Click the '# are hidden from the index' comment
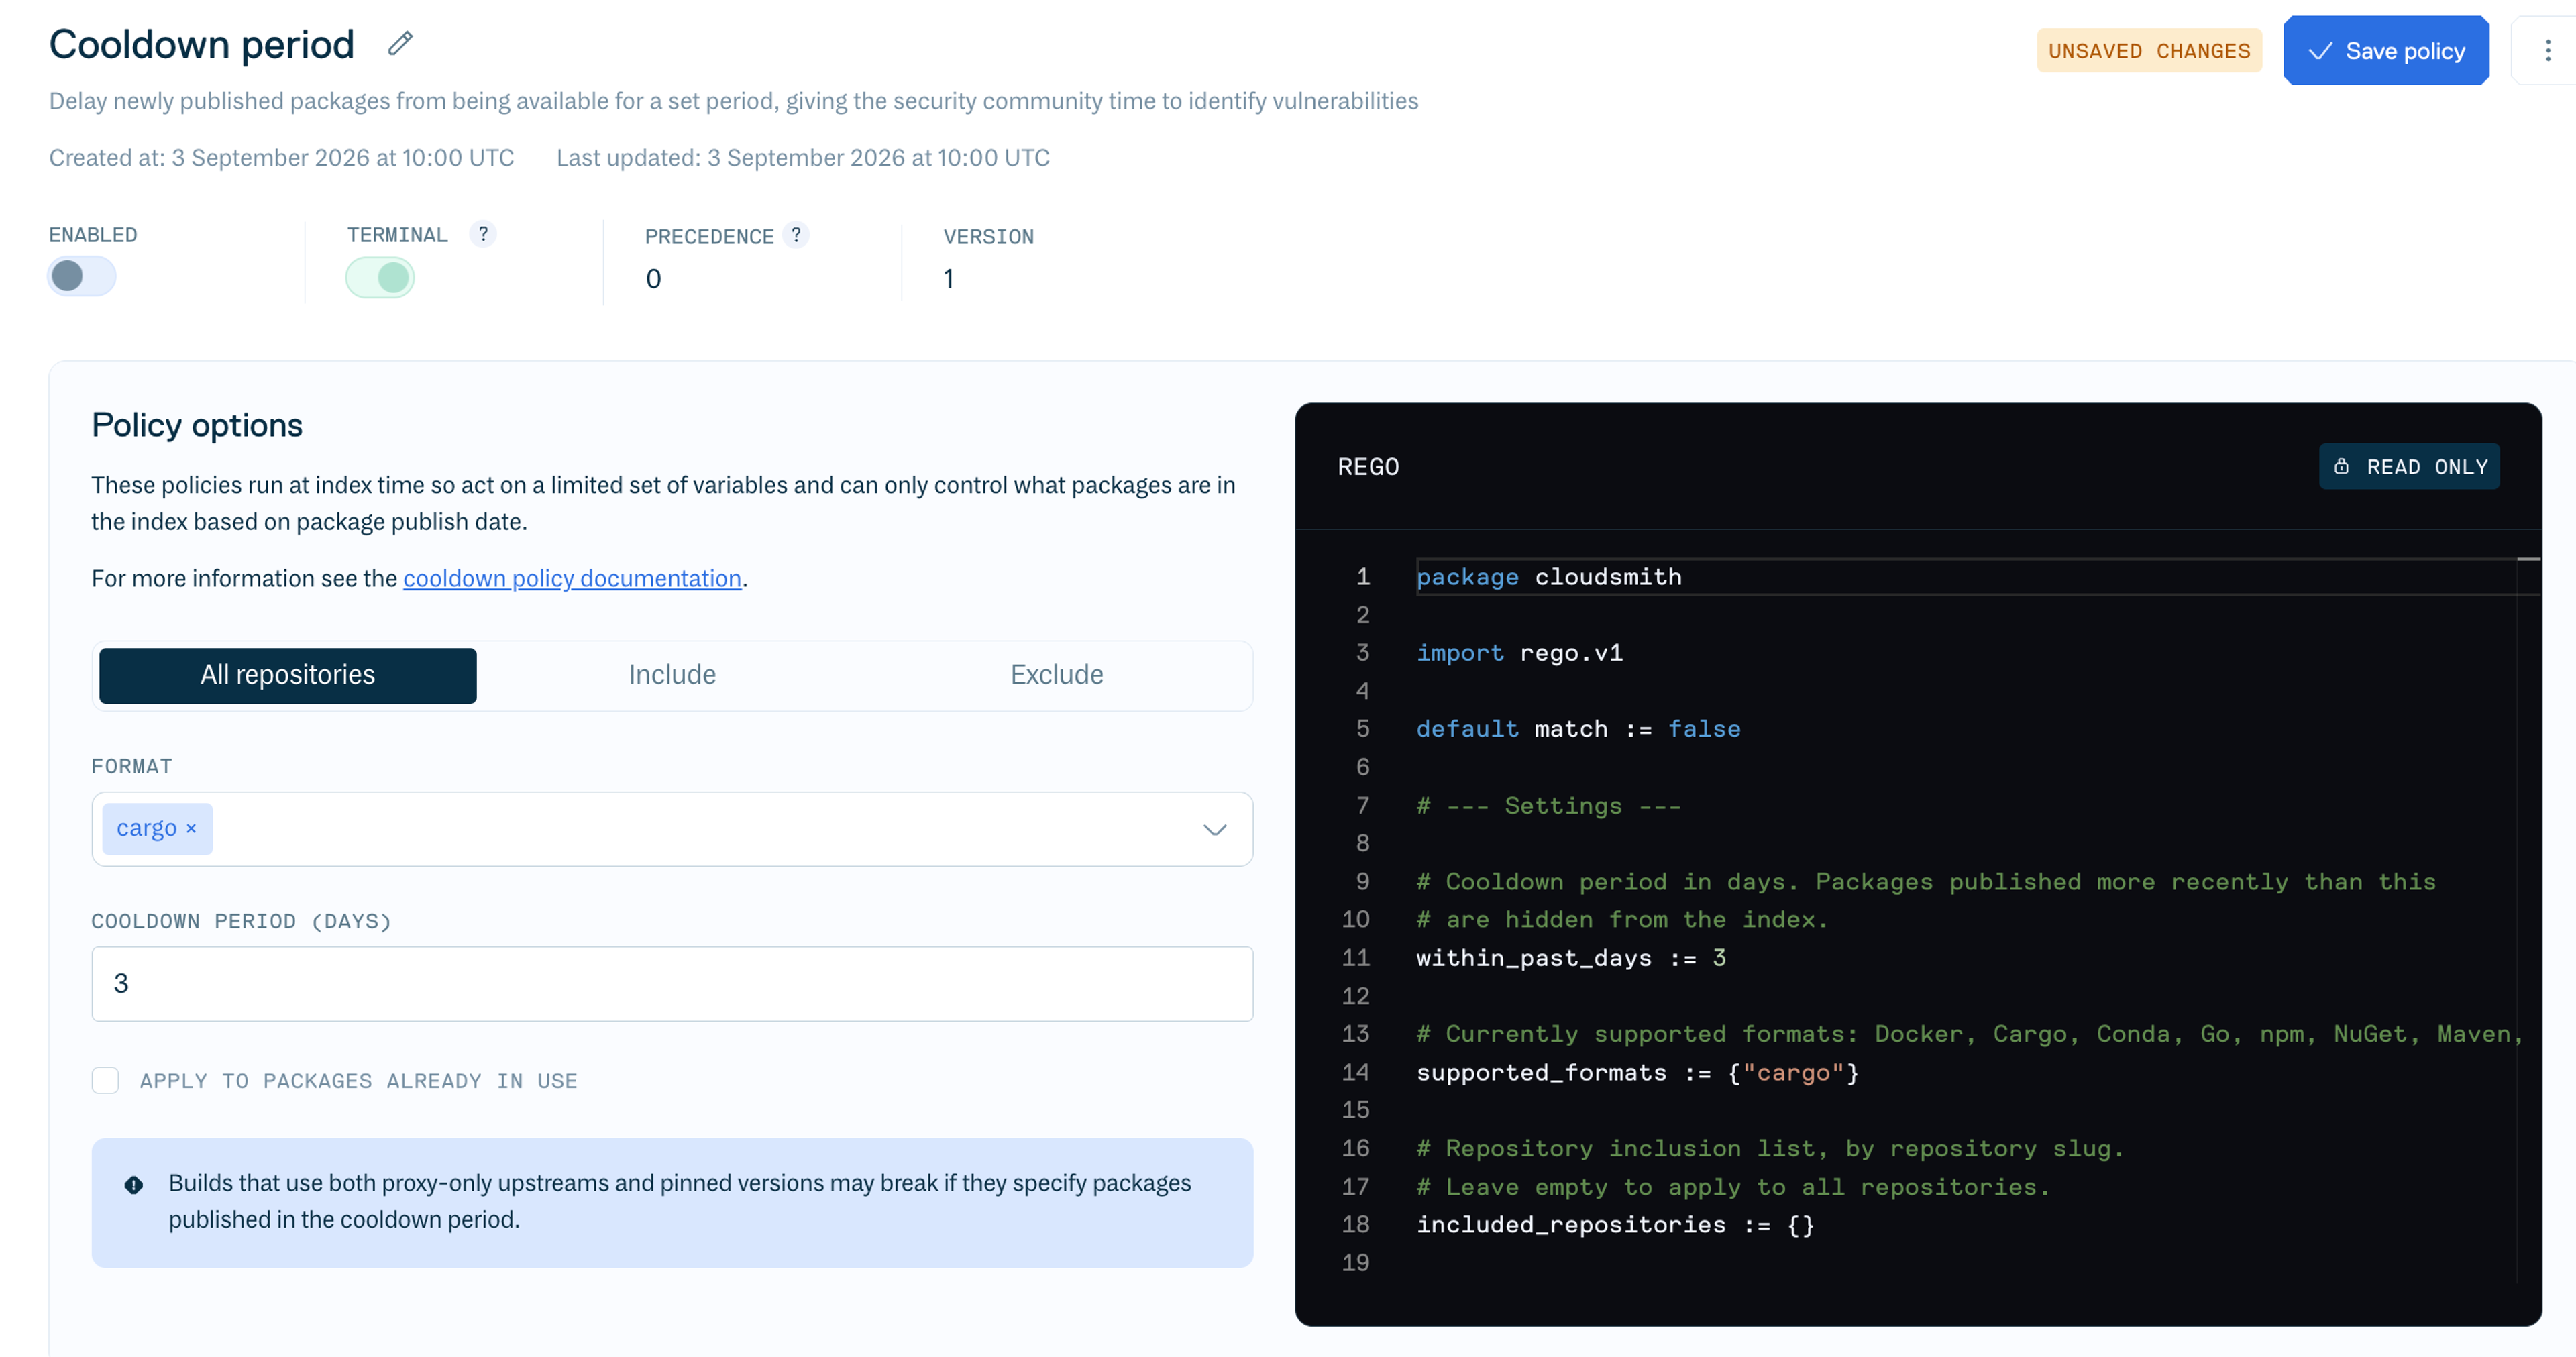This screenshot has width=2576, height=1357. (1622, 920)
